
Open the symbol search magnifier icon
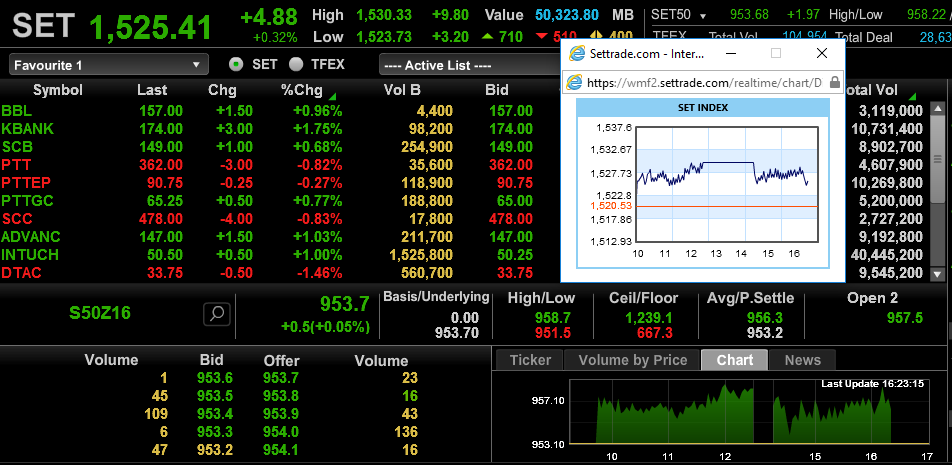217,313
